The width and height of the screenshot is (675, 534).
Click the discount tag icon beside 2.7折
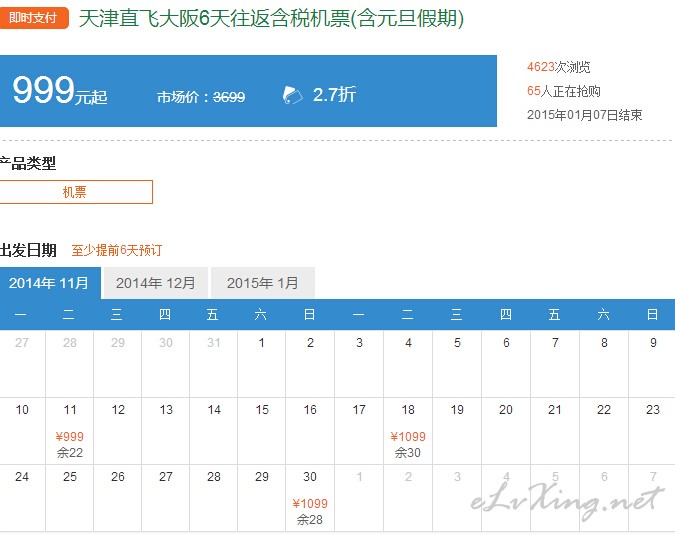tap(293, 95)
